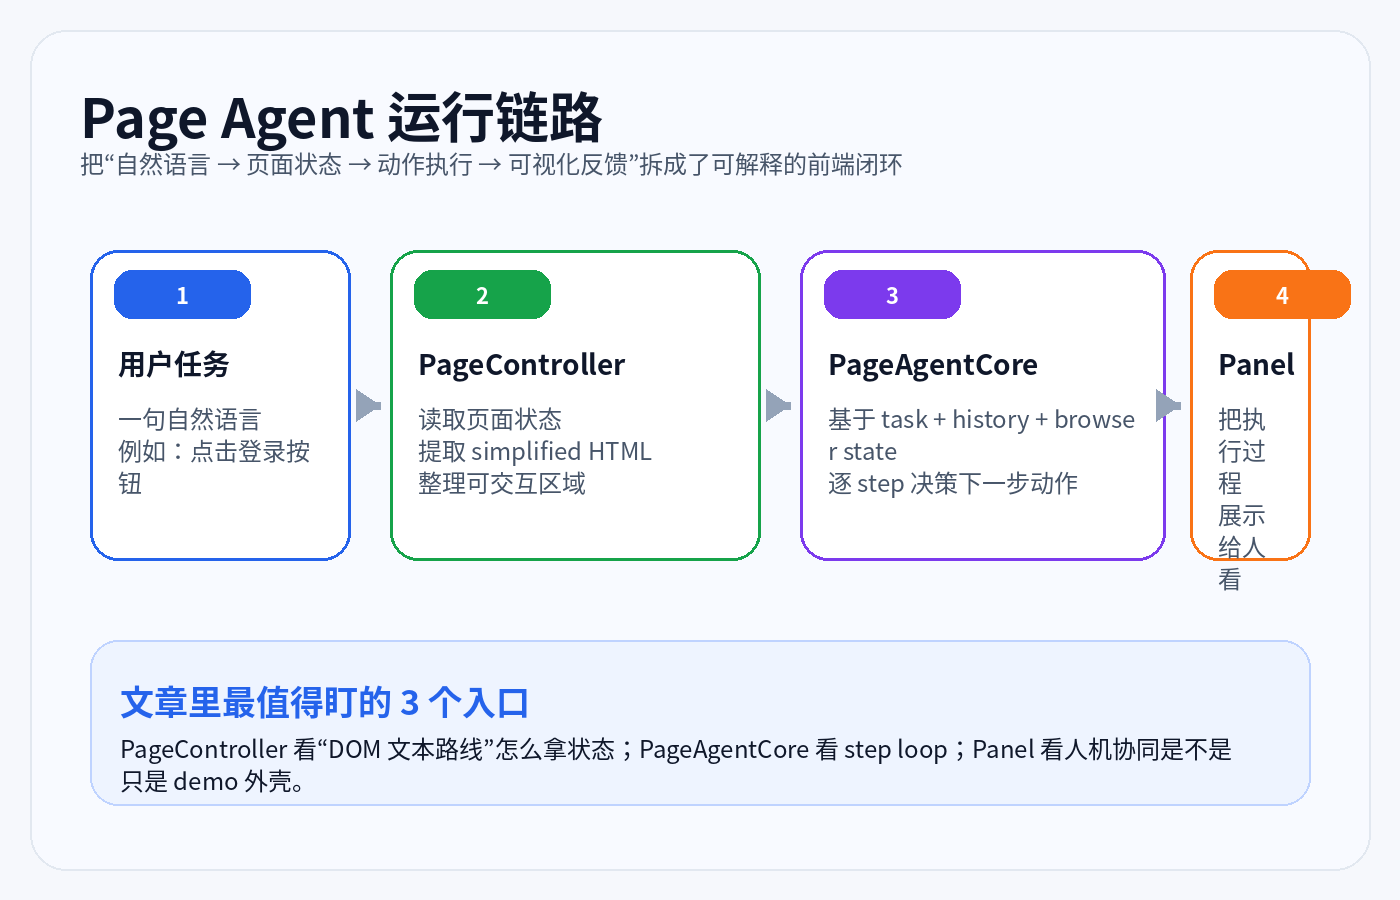
Task: Click the orange numbered badge 4
Action: 1283,294
